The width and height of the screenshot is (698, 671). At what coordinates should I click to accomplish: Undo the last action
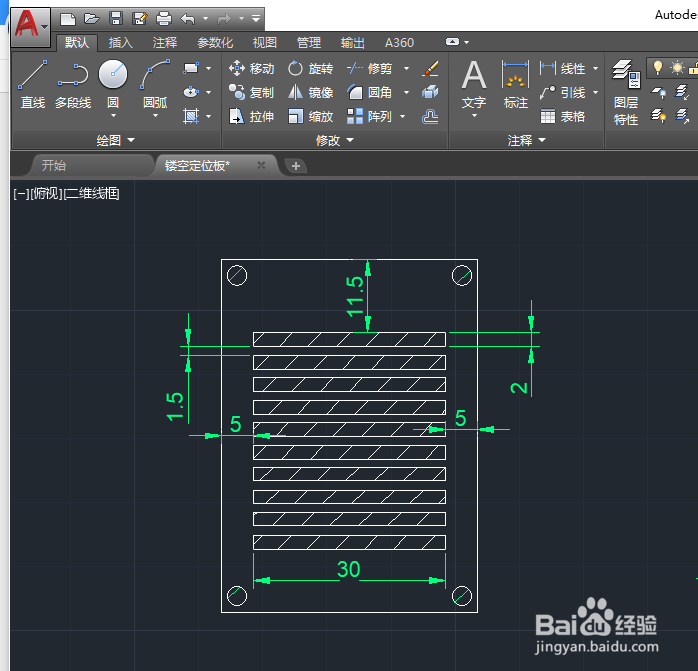188,19
